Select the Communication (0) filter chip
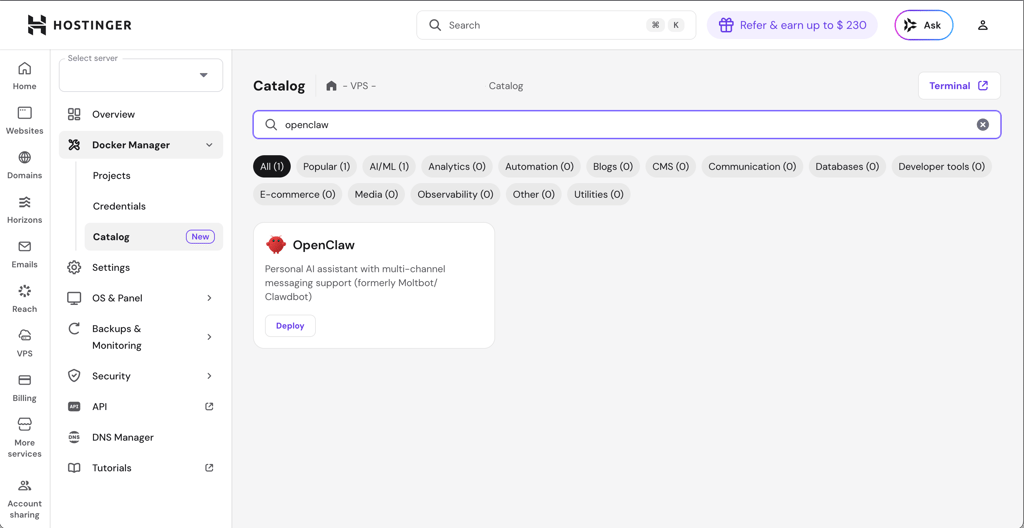The image size is (1024, 528). click(752, 167)
